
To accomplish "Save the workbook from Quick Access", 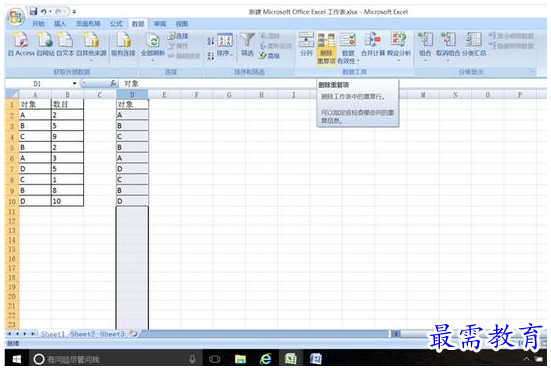I will pyautogui.click(x=33, y=12).
